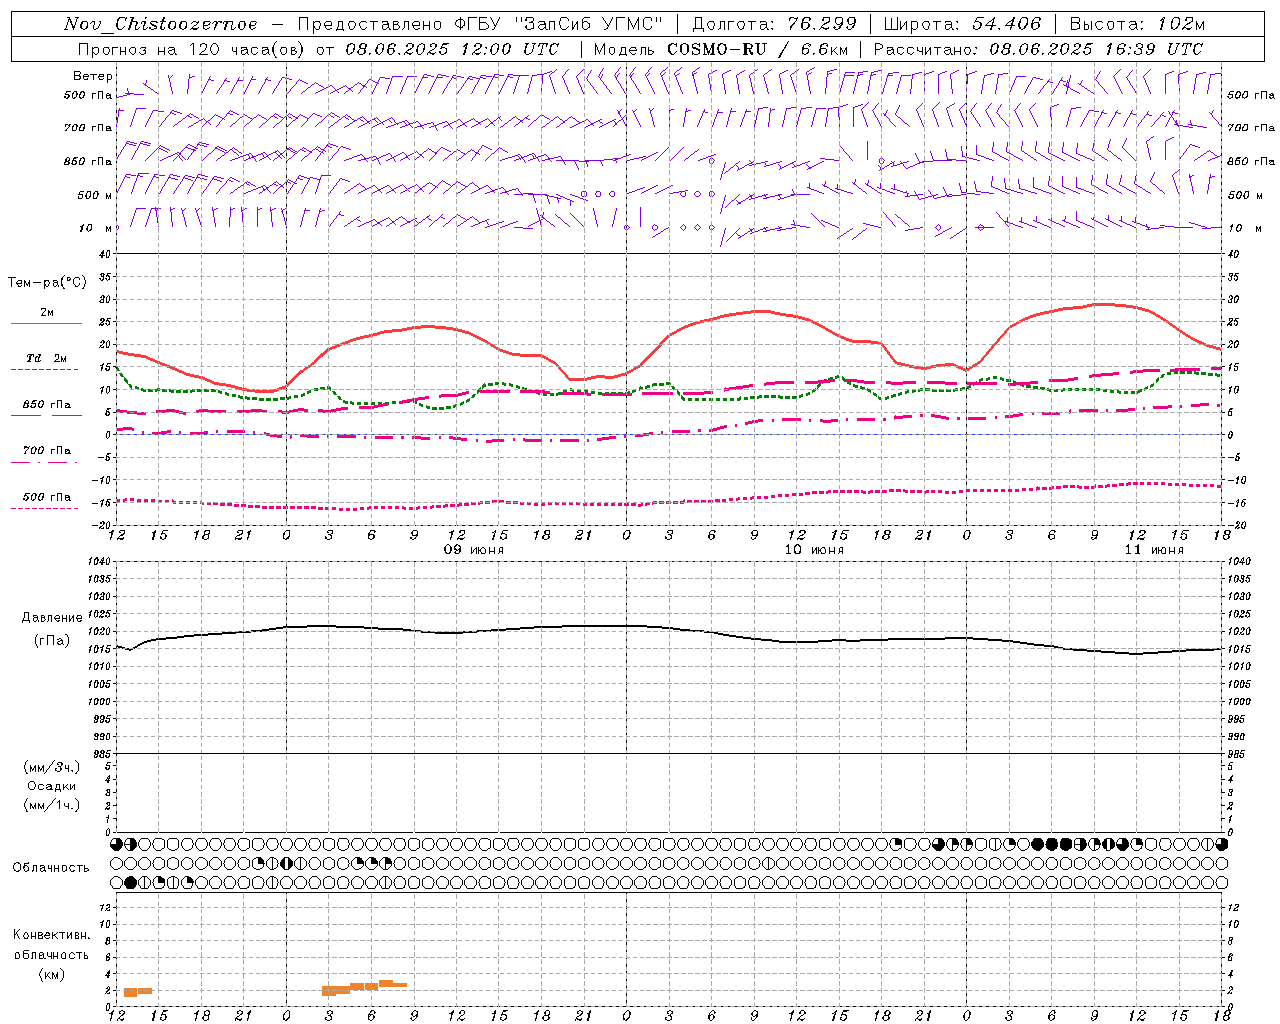1280x1024 pixels.
Task: Click the 'Долгота: 76.299' value
Action: (x=774, y=24)
